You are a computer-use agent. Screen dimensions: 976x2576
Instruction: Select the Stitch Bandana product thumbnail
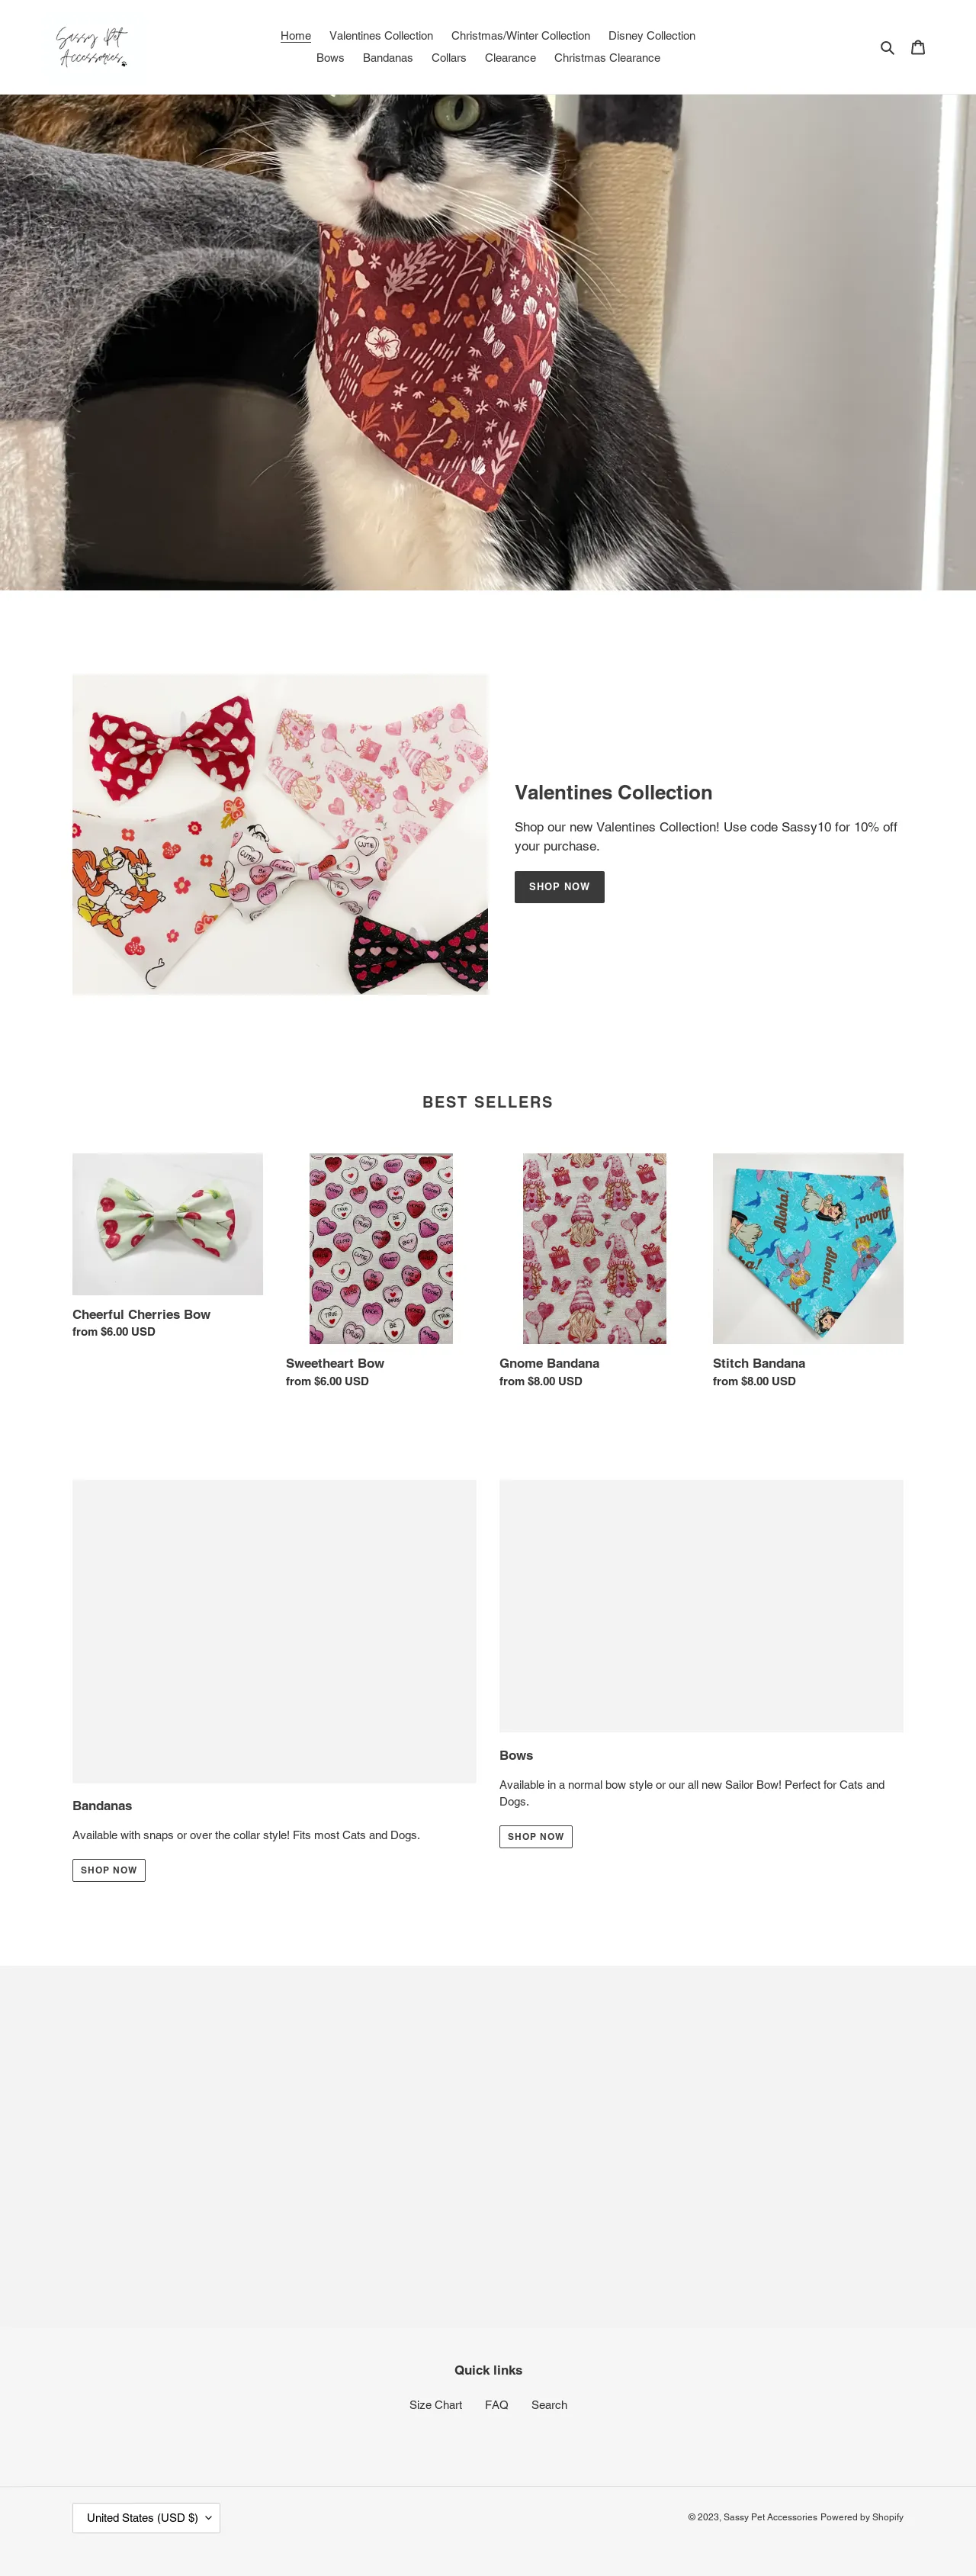(x=808, y=1248)
